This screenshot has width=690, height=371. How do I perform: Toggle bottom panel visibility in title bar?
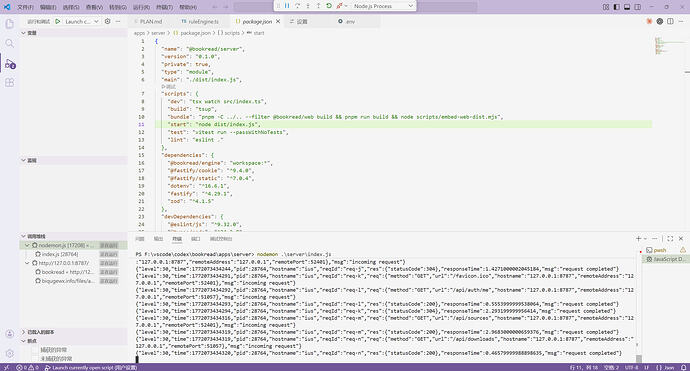(x=627, y=7)
